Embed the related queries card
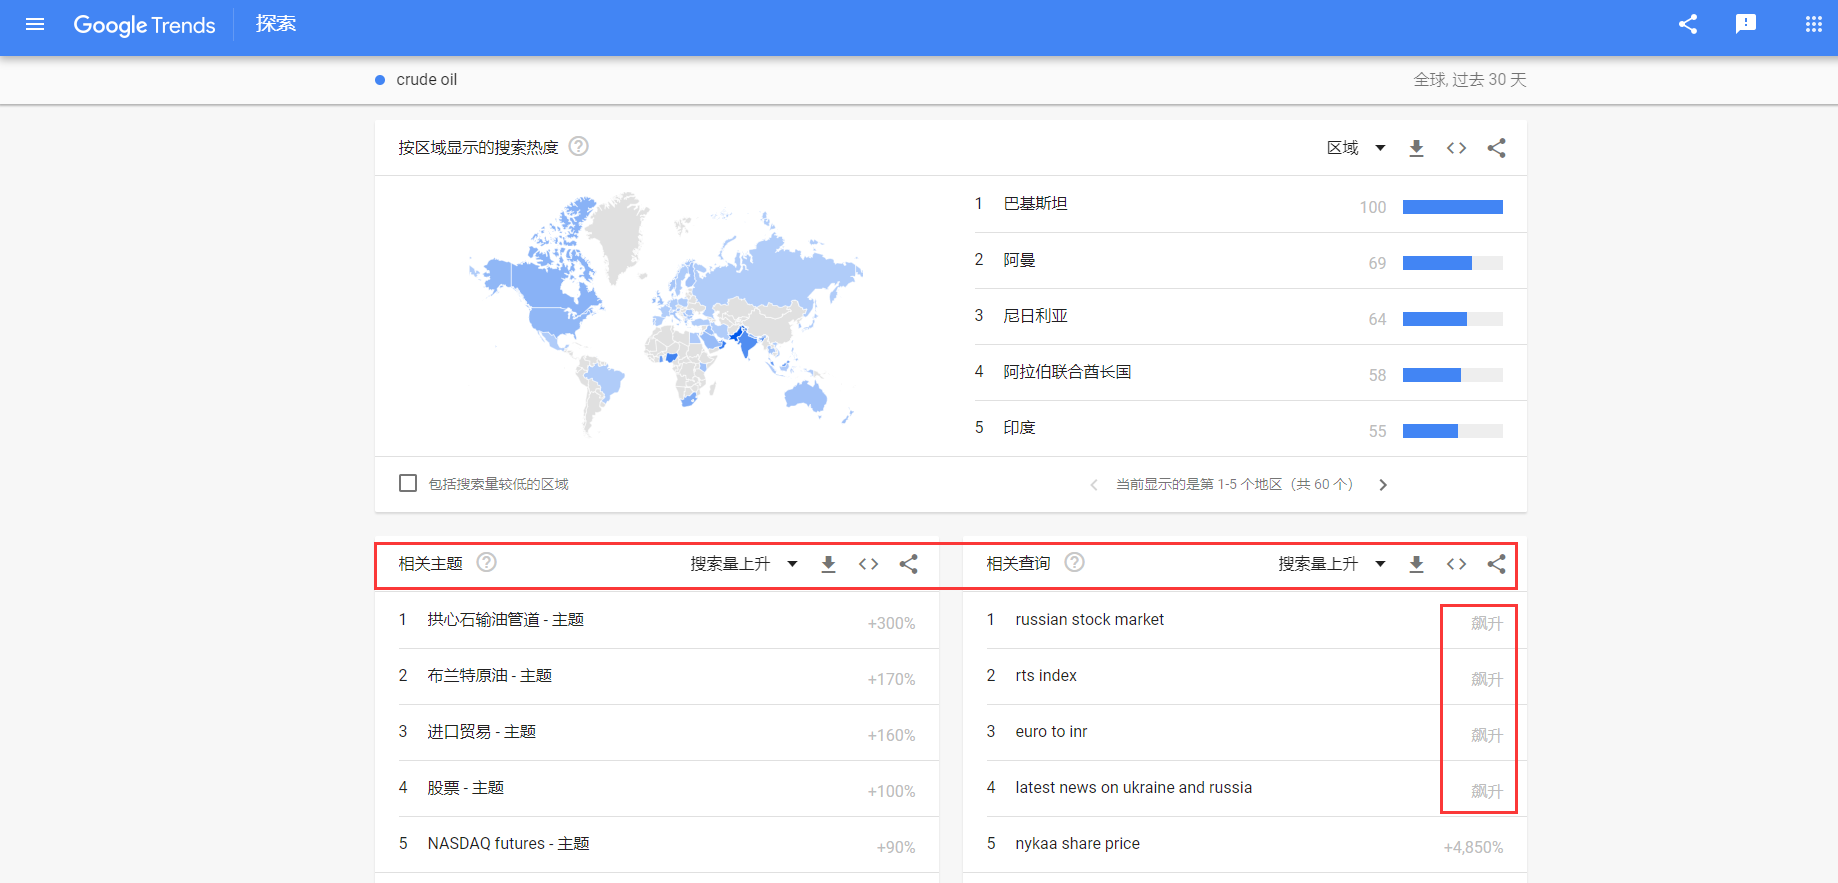This screenshot has width=1838, height=883. coord(1456,564)
